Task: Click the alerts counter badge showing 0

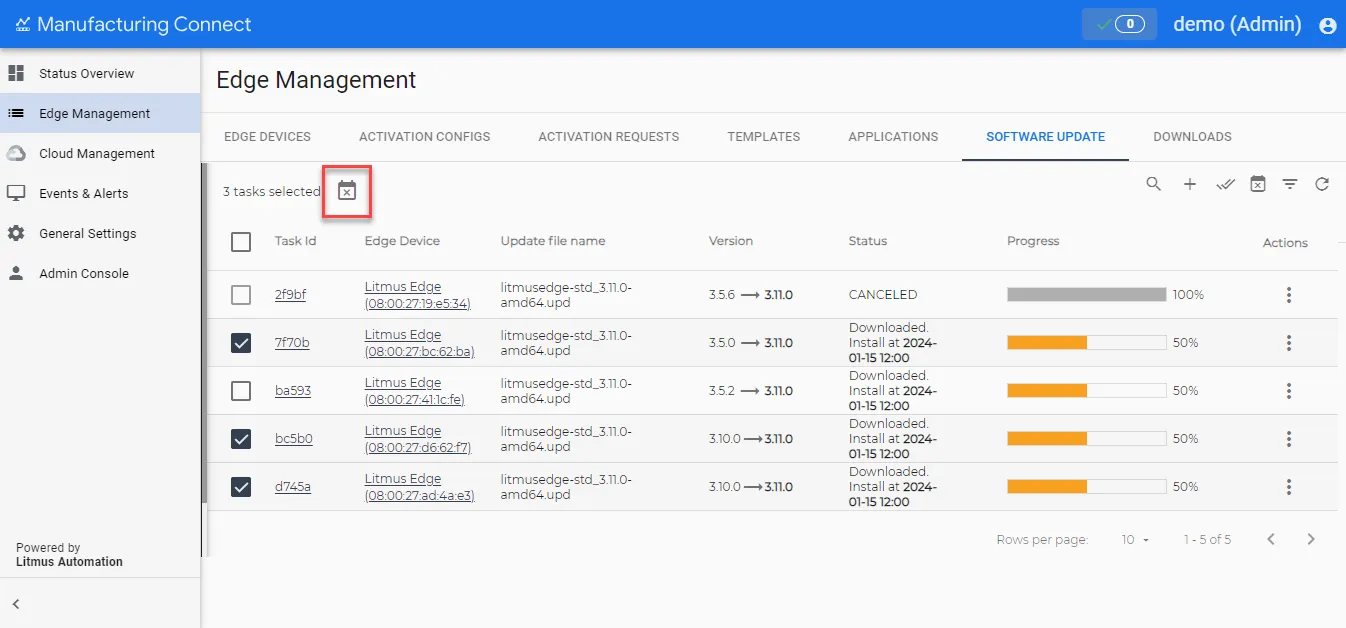Action: [1119, 24]
